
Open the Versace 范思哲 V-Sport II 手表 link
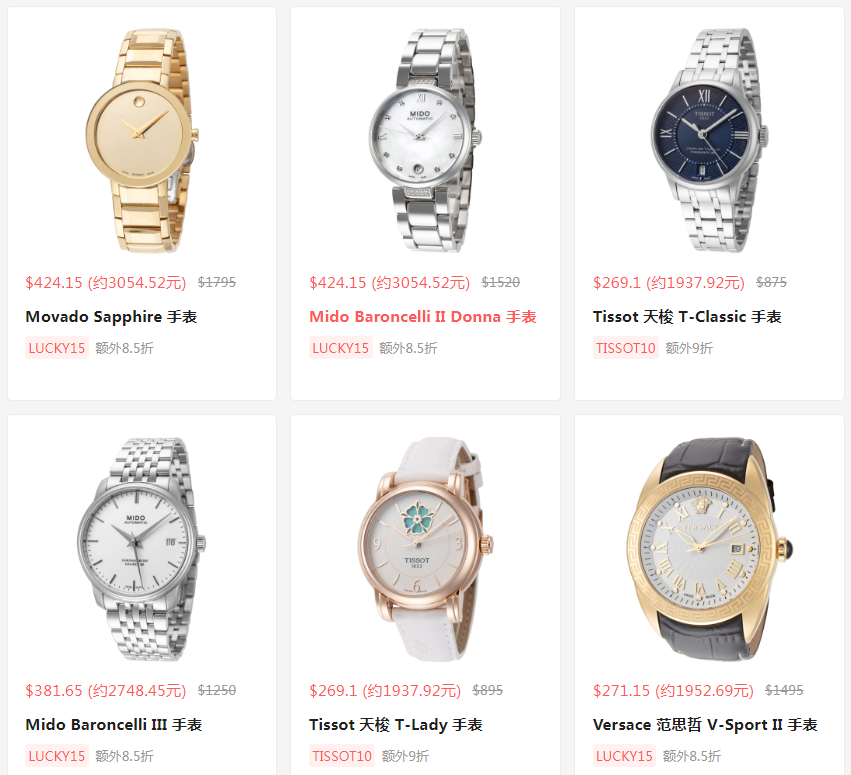705,725
